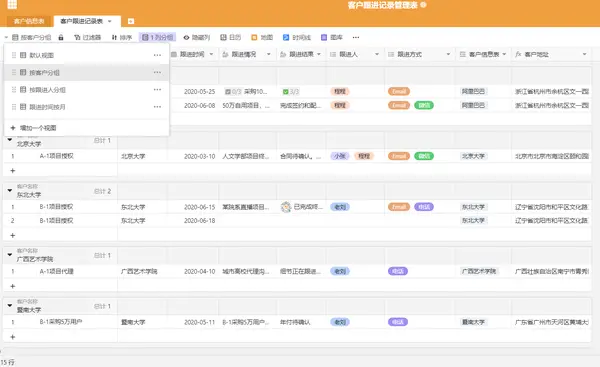Screen dimensions: 600x367
Task: Open the 客户信息表 column dropdown arrow
Action: coord(504,54)
